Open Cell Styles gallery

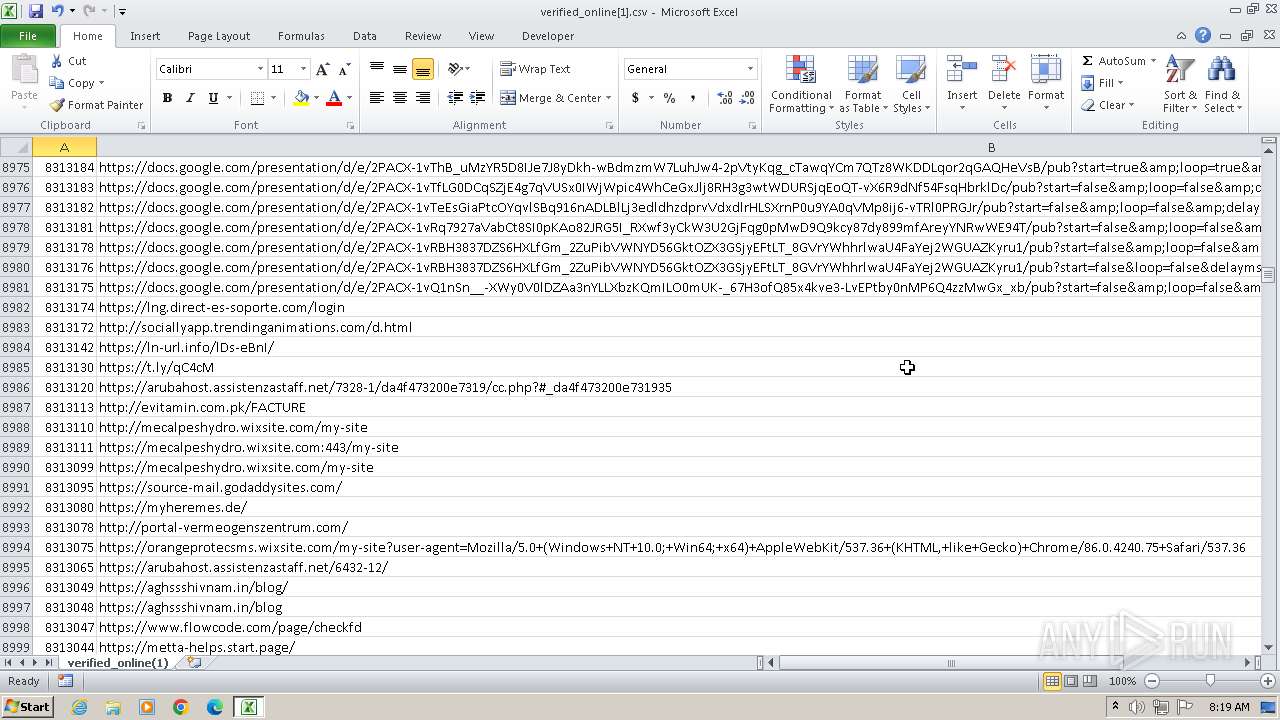[910, 84]
